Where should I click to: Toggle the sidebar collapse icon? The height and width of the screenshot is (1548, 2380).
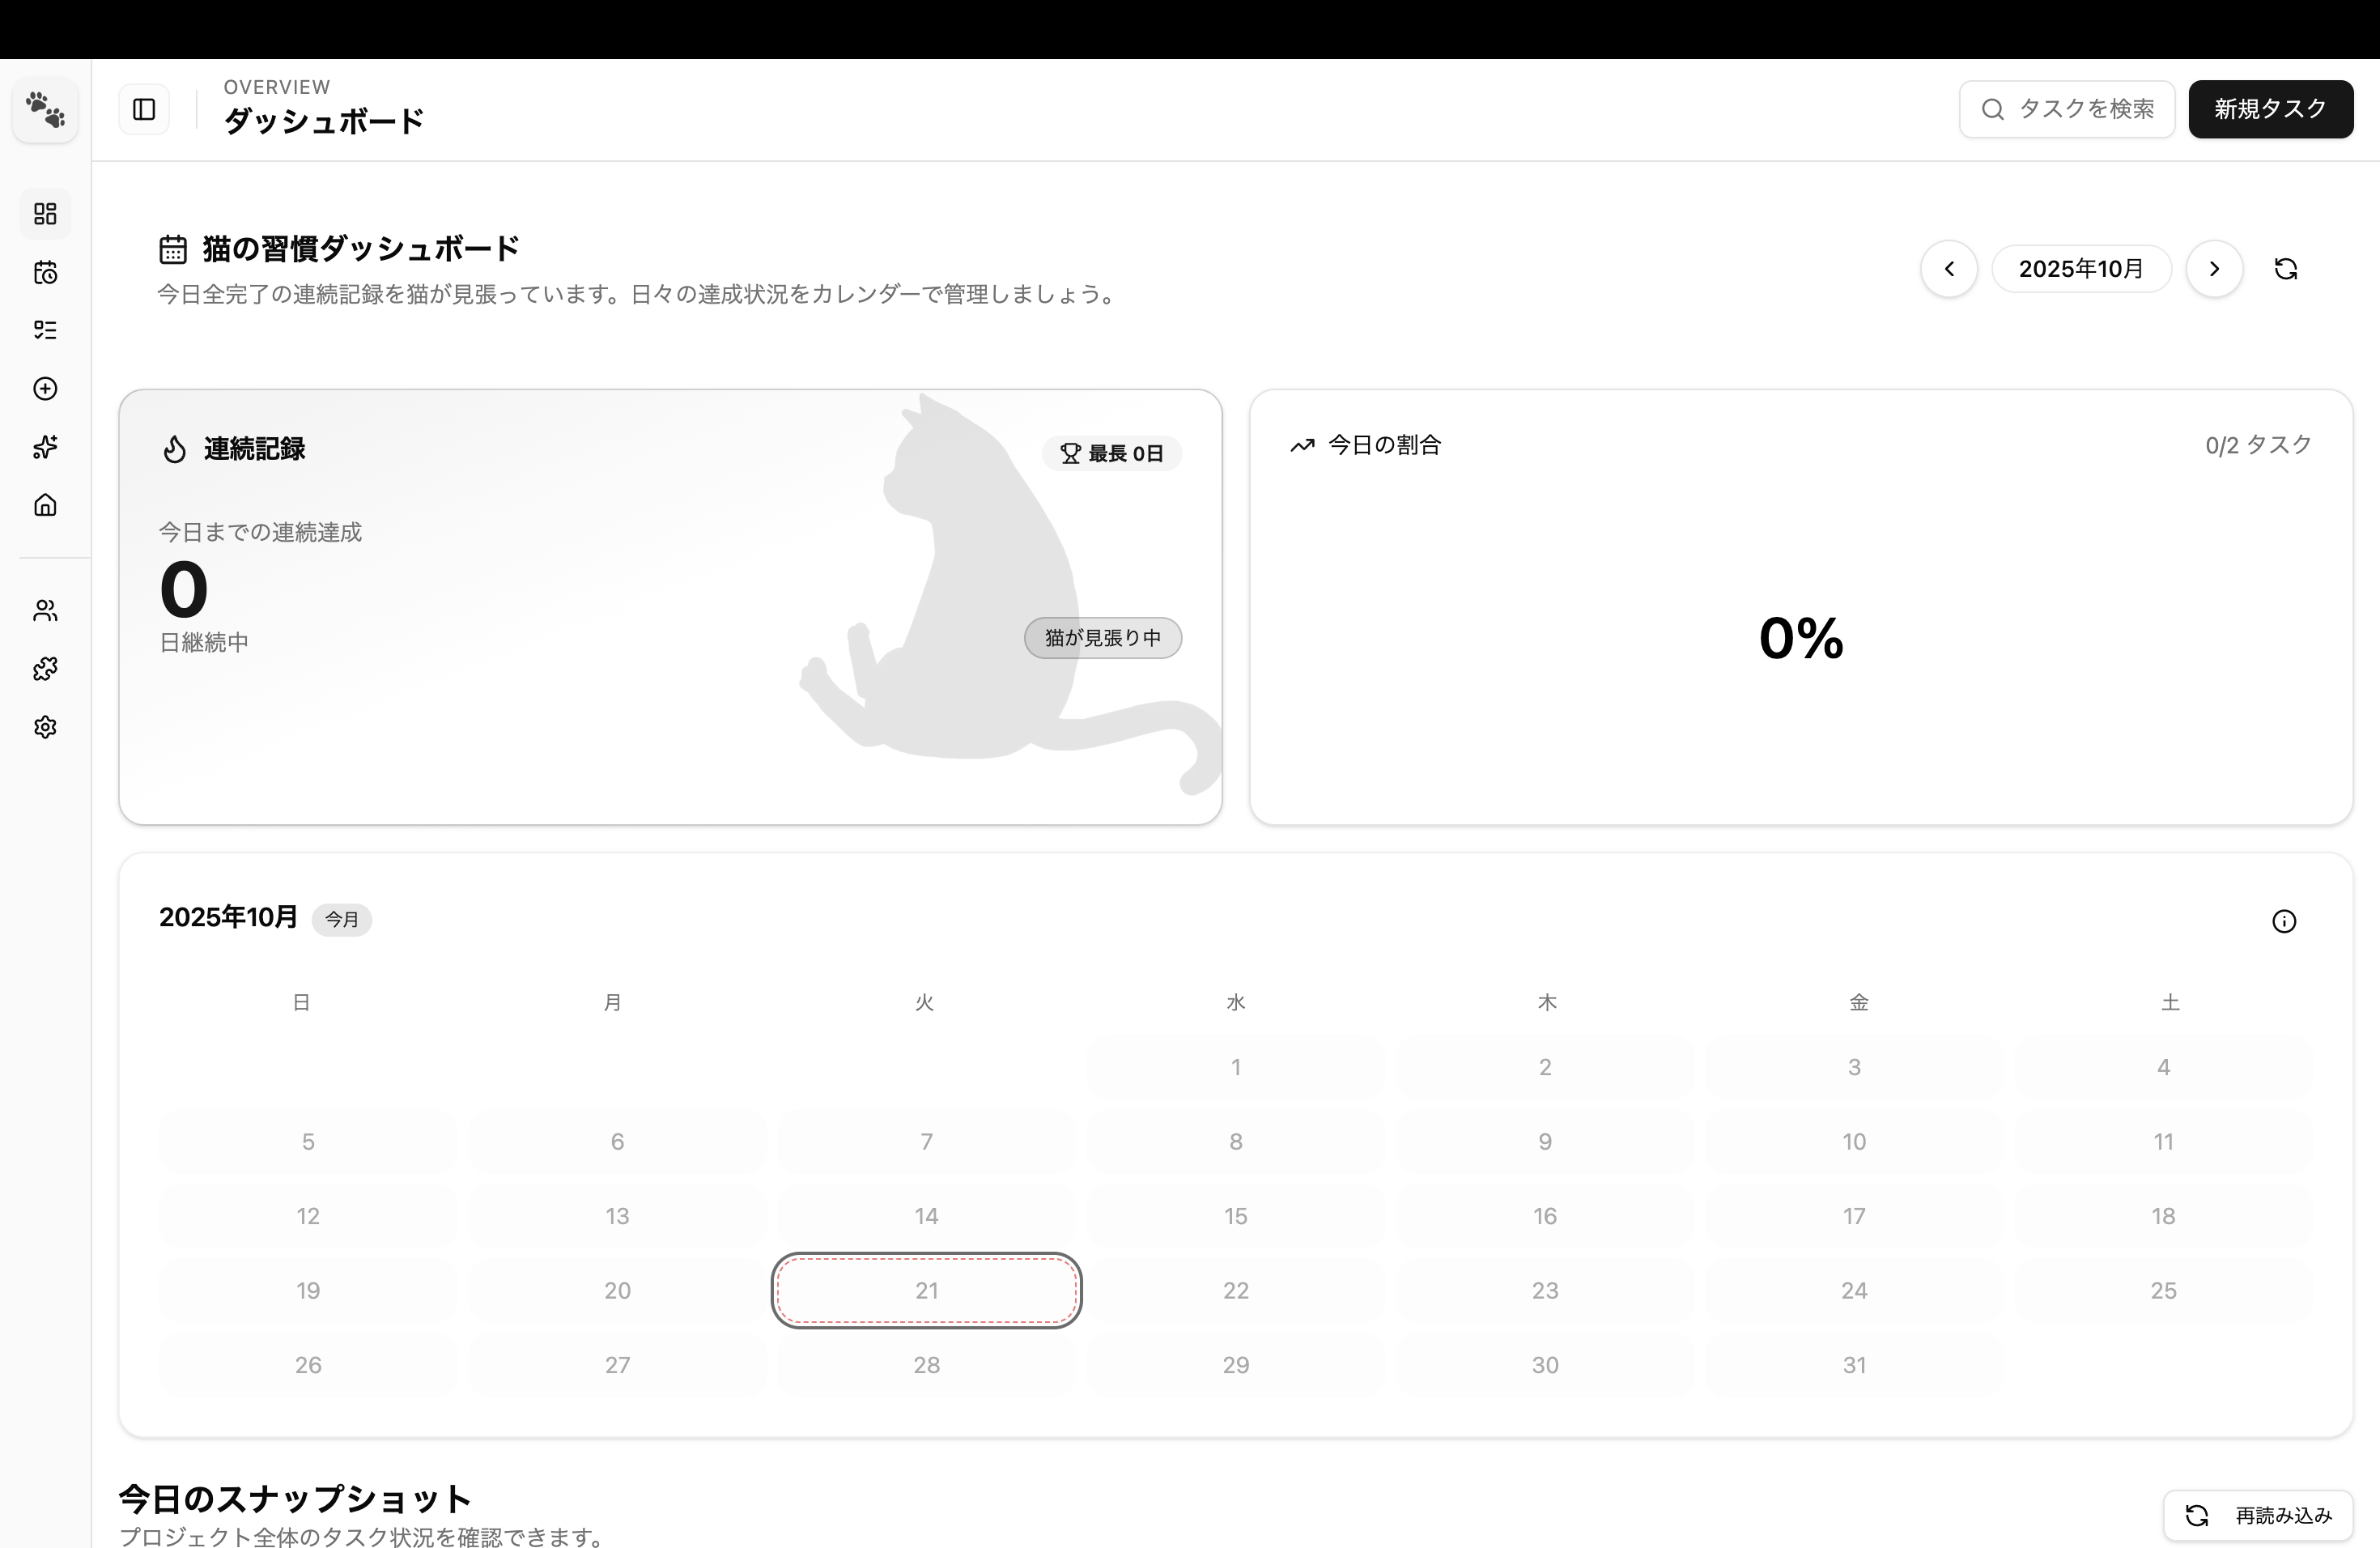pyautogui.click(x=143, y=109)
